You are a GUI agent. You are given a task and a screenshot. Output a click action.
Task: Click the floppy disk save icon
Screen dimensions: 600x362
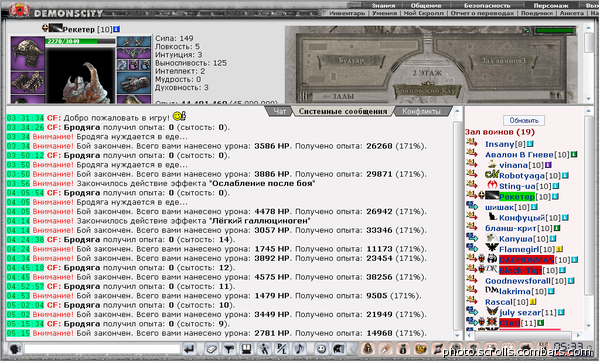(x=246, y=349)
